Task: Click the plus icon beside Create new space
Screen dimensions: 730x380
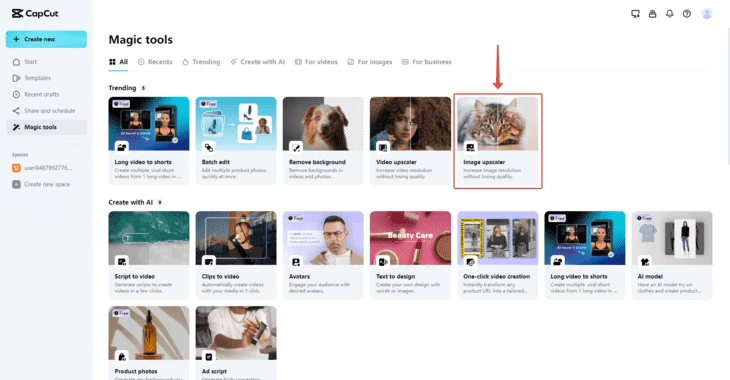Action: [16, 184]
